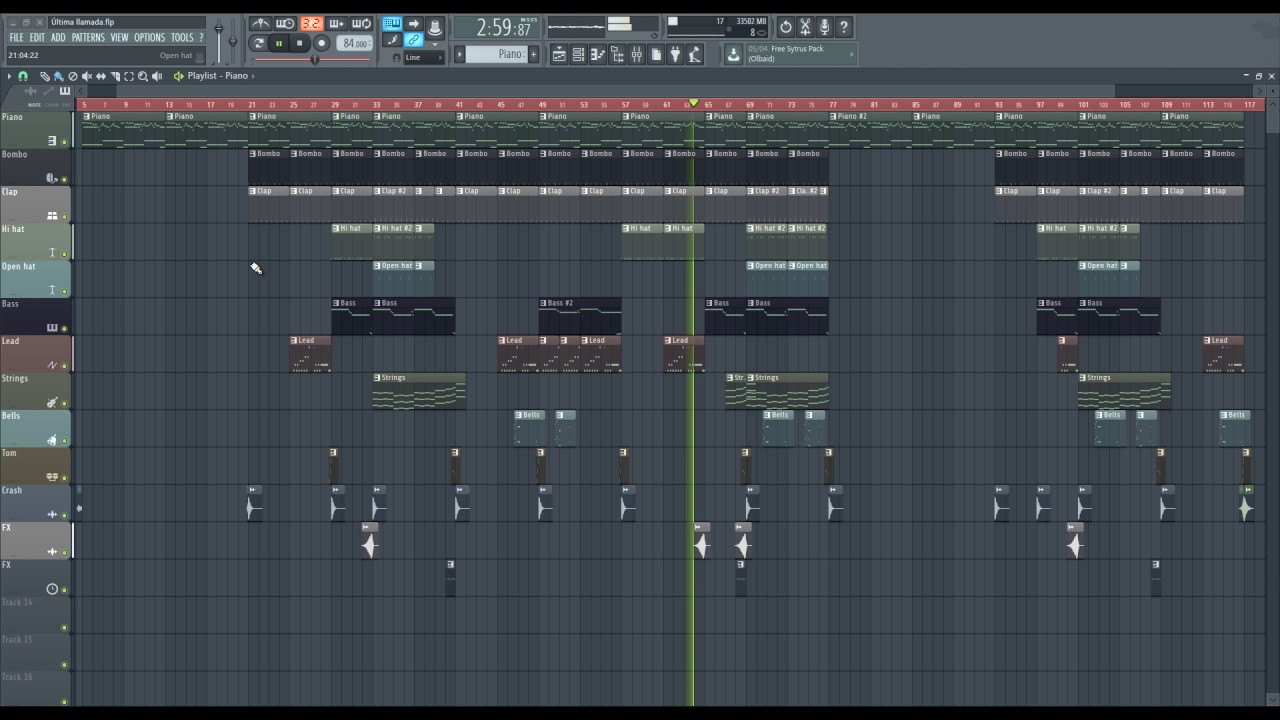Select the playlist Playback speaker tool
Image resolution: width=1280 pixels, height=720 pixels.
click(157, 76)
